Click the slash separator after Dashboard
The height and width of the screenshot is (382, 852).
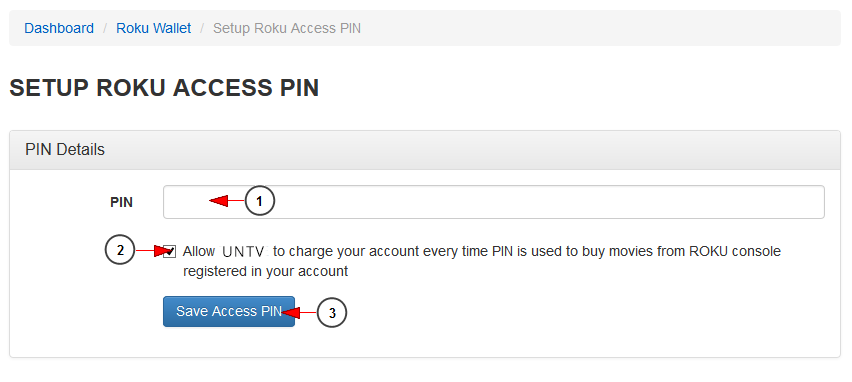coord(105,28)
